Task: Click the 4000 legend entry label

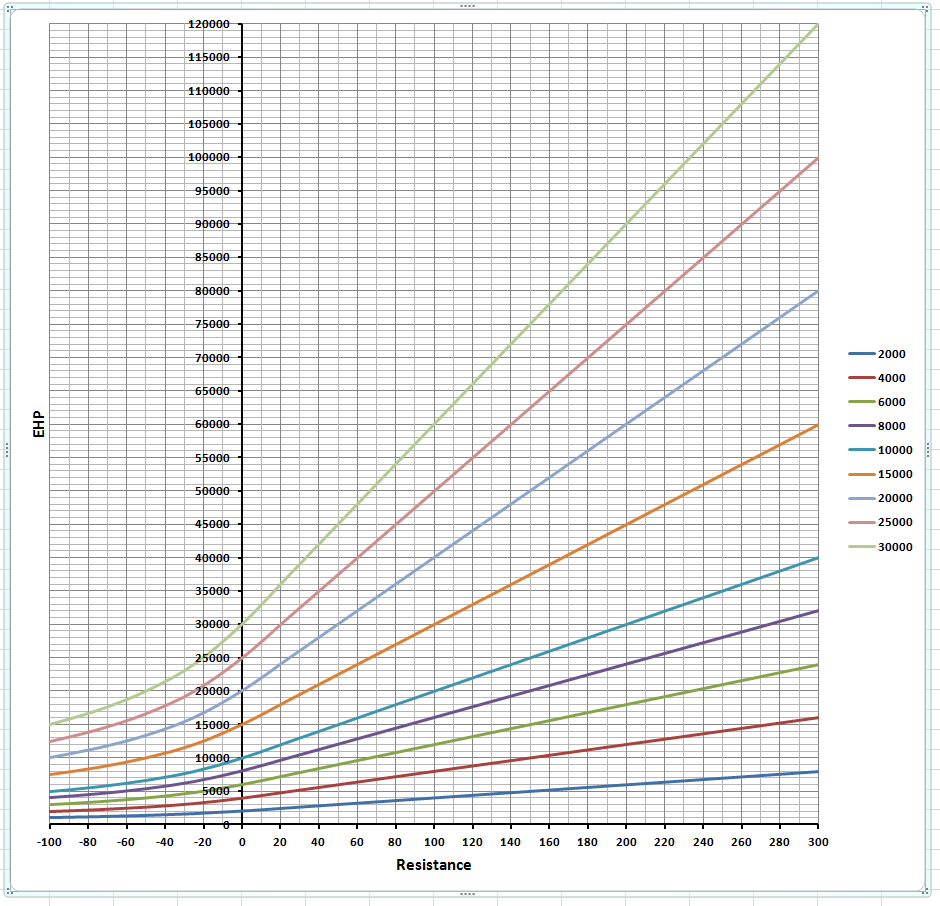Action: coord(892,379)
